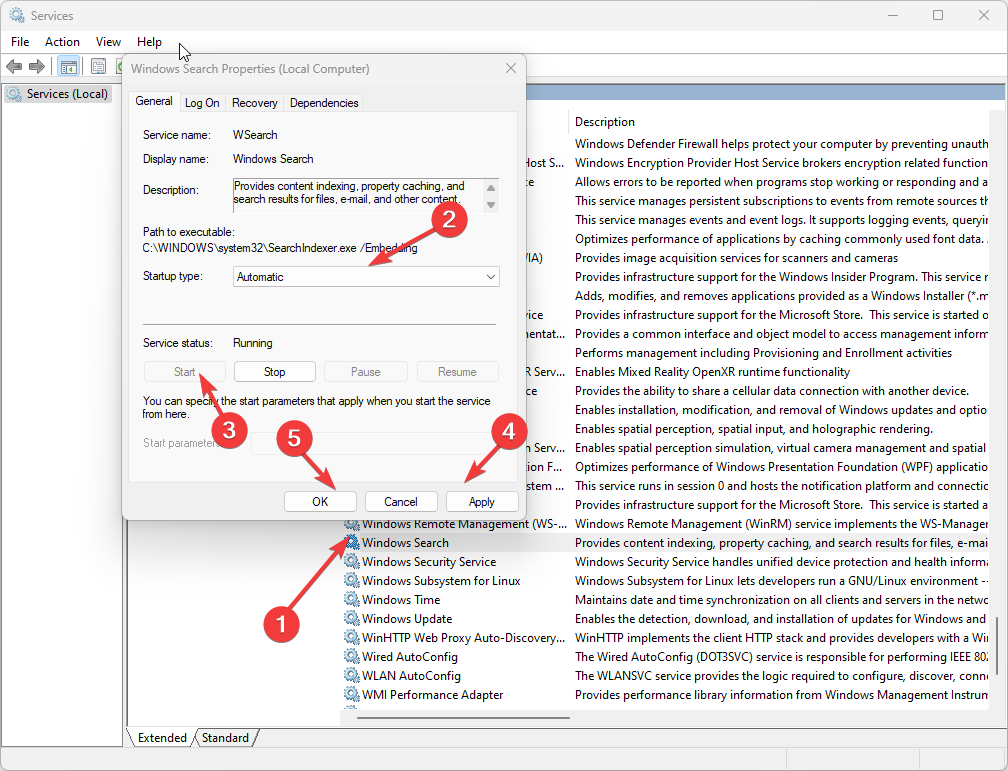Click OK in the properties dialog

click(x=320, y=502)
